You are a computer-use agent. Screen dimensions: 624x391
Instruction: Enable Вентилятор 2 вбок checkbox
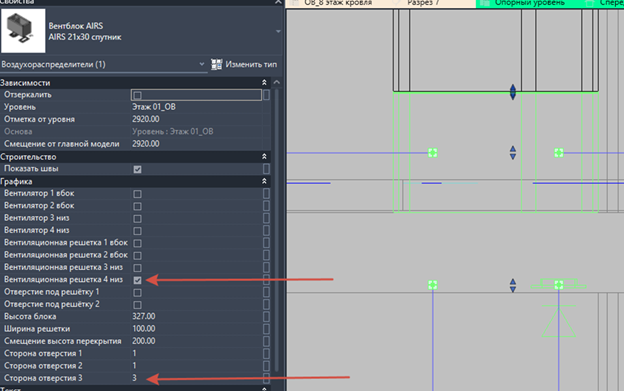click(137, 206)
